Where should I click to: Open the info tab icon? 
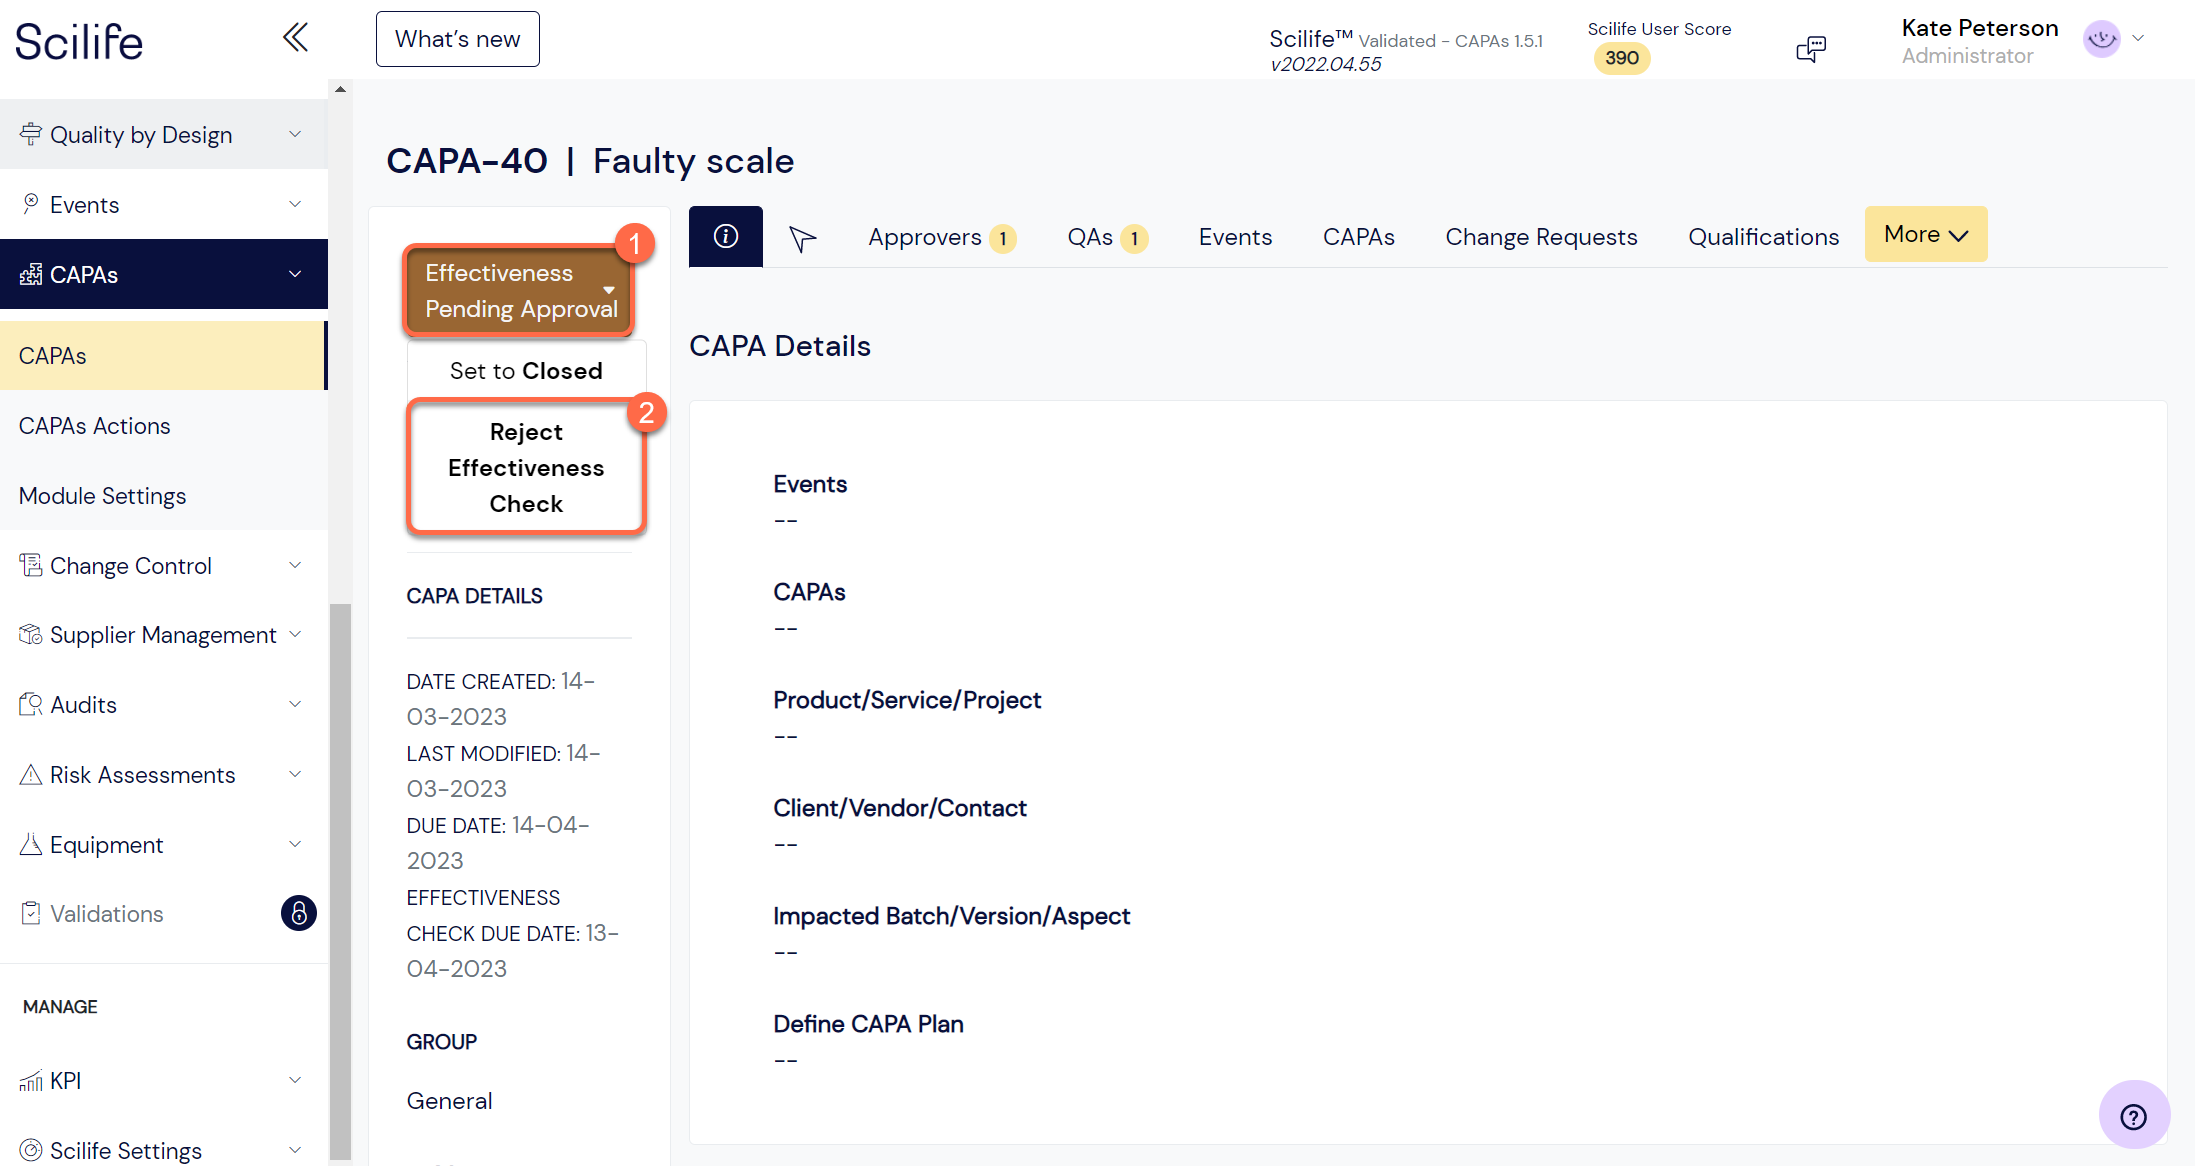pos(726,236)
